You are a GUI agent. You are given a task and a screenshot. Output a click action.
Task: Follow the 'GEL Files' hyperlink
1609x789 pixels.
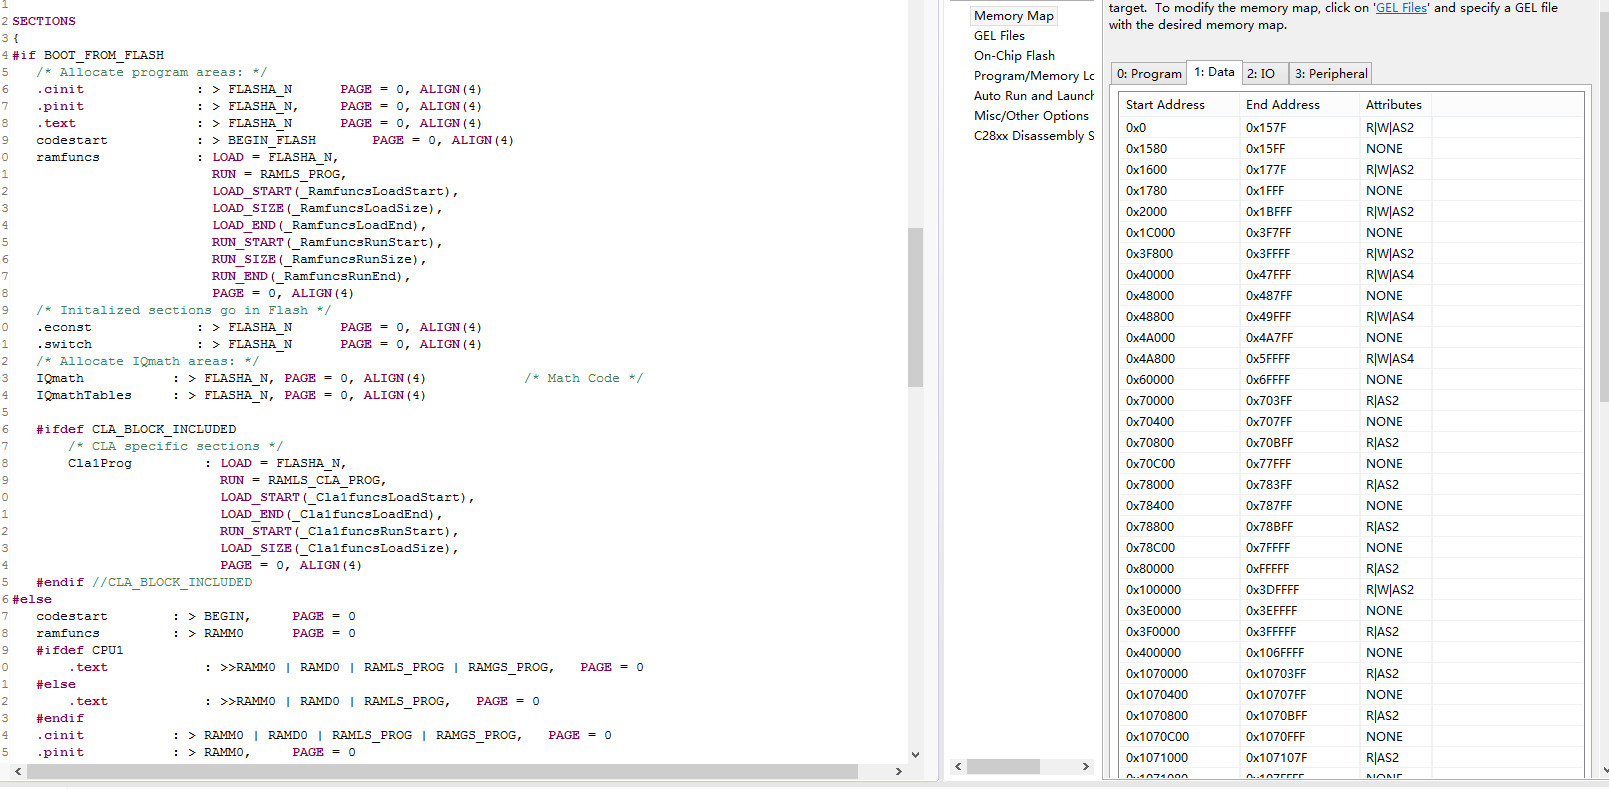[x=1401, y=8]
